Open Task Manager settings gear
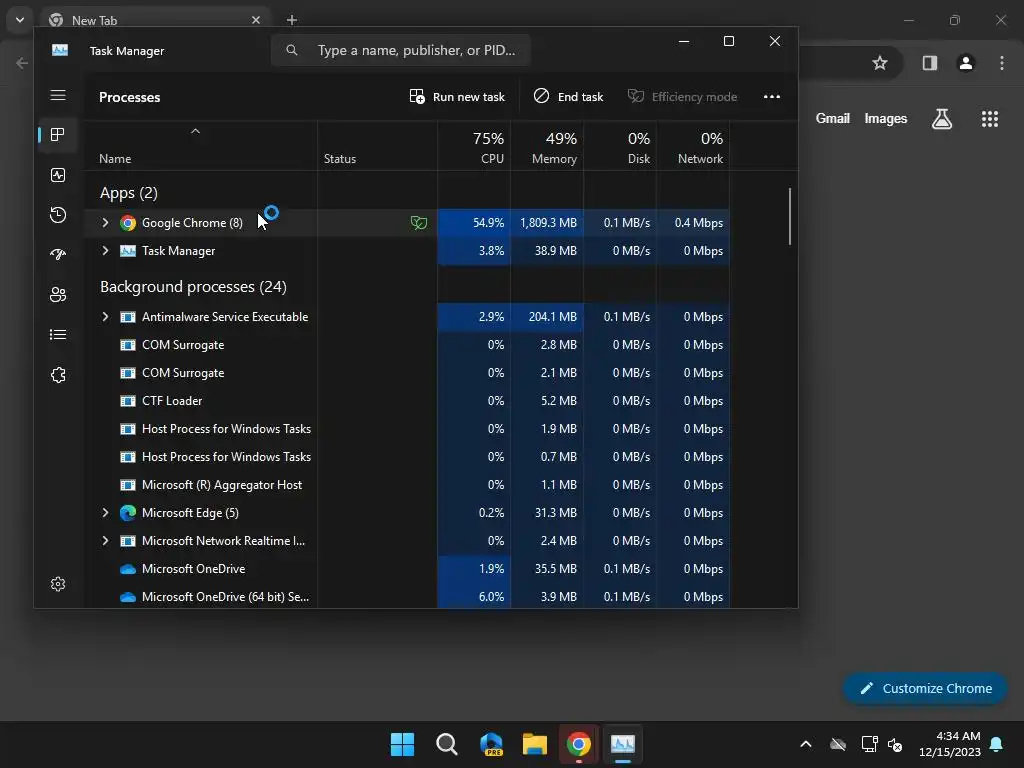This screenshot has height=768, width=1024. click(x=58, y=584)
